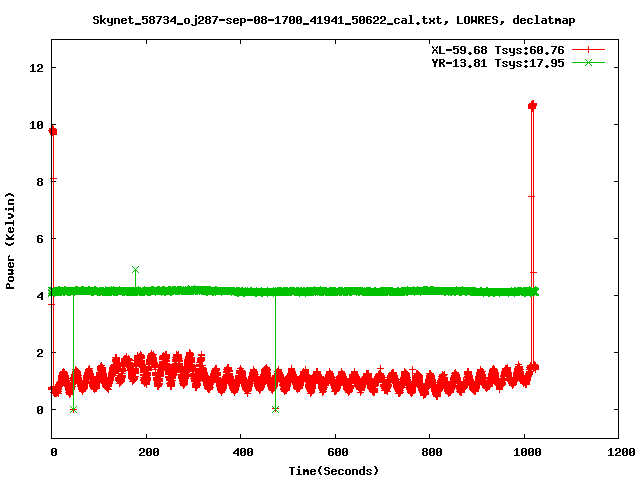The width and height of the screenshot is (640, 480).
Task: Click y-axis tick label 10
Action: tap(36, 125)
